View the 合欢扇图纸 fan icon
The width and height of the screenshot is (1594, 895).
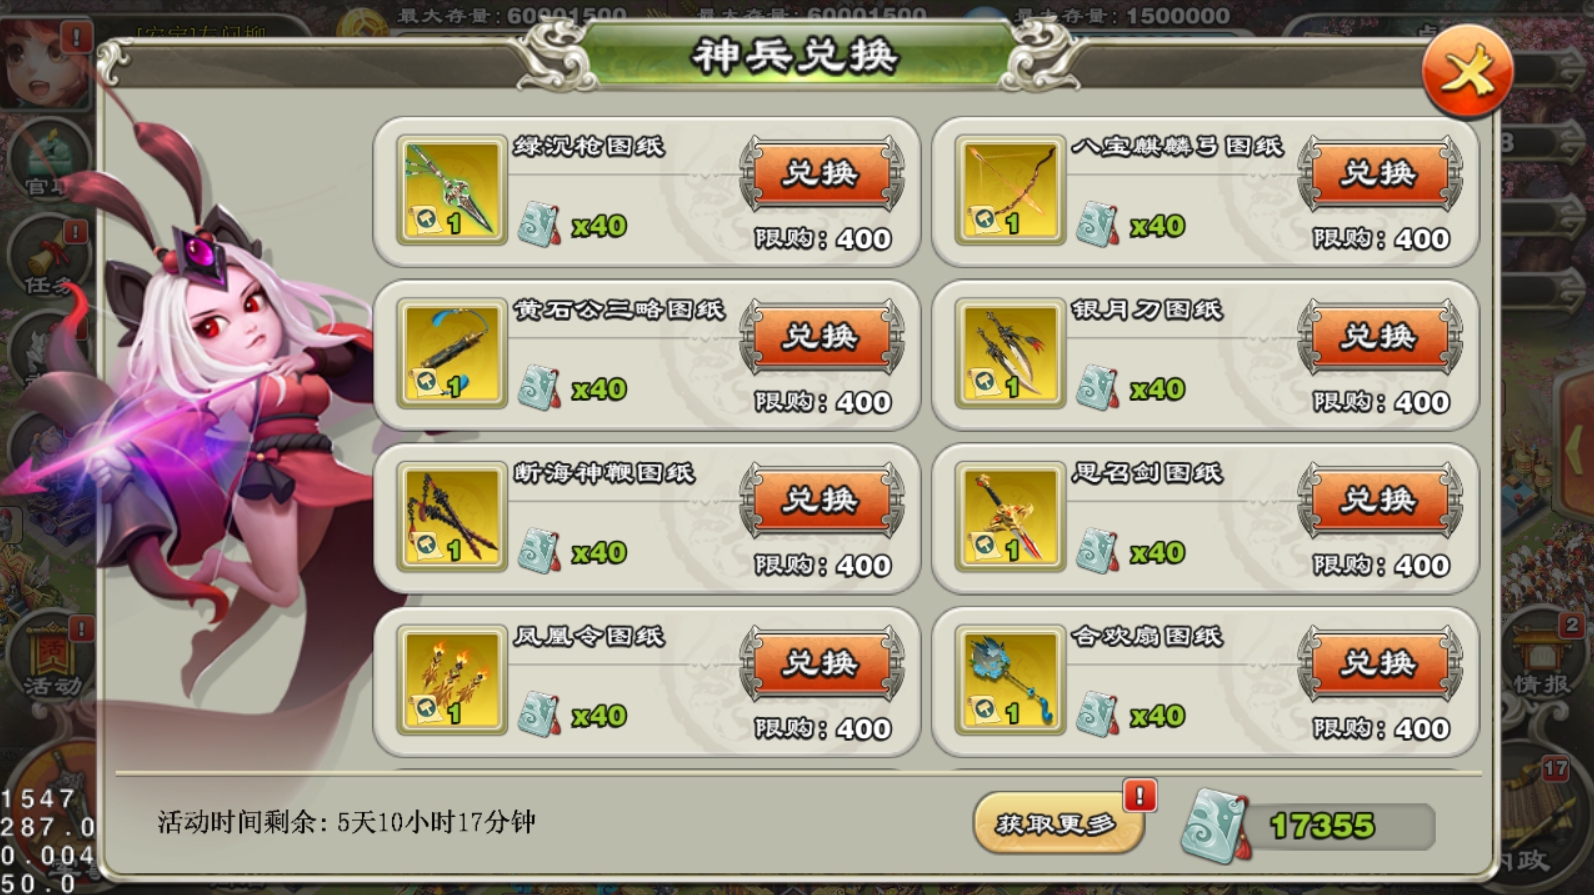1010,680
